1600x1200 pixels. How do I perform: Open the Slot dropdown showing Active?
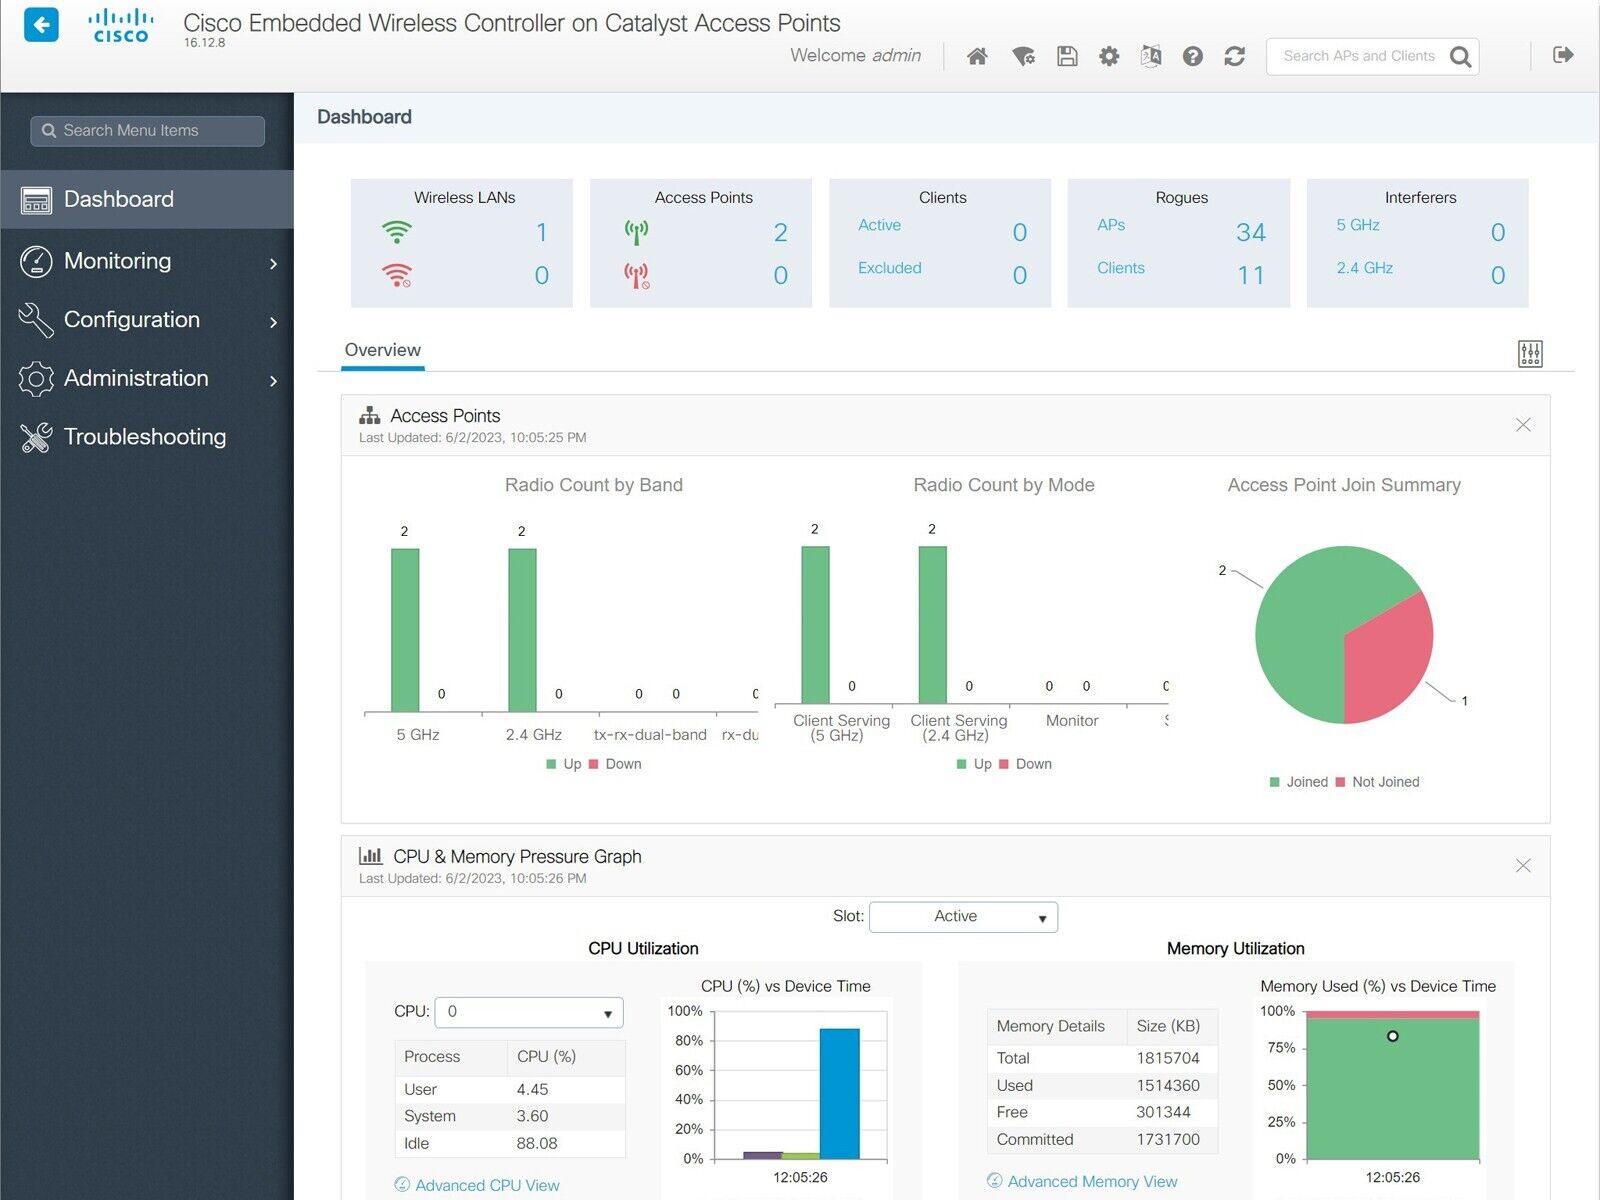click(963, 917)
